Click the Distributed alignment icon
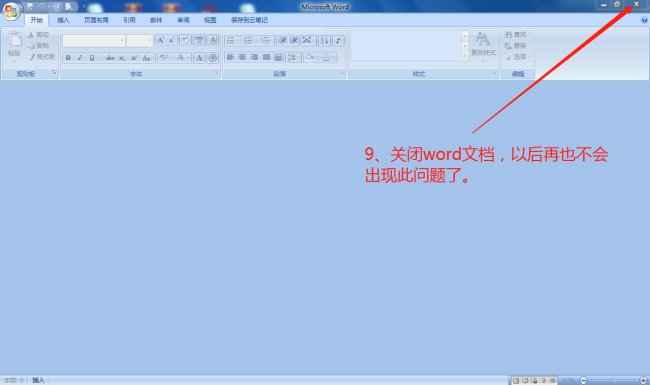650x385 pixels. [x=279, y=57]
